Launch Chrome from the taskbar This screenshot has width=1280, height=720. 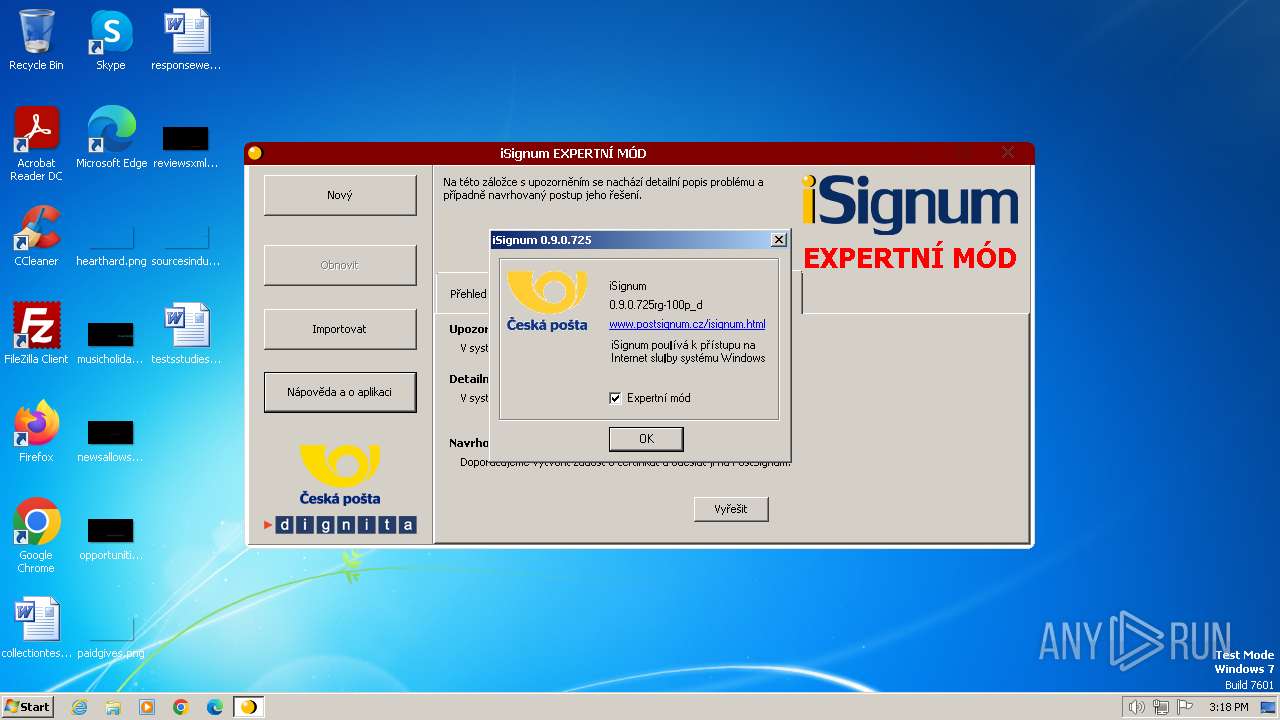(181, 707)
